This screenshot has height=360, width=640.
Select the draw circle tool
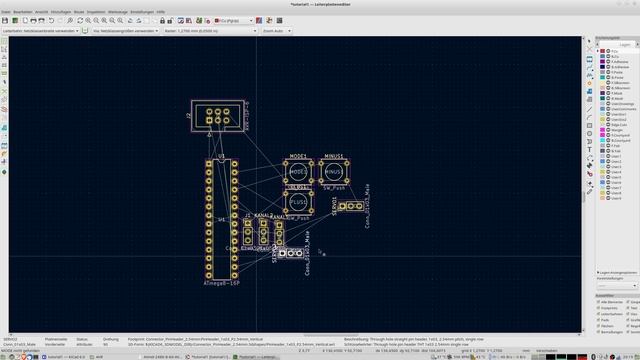click(589, 133)
